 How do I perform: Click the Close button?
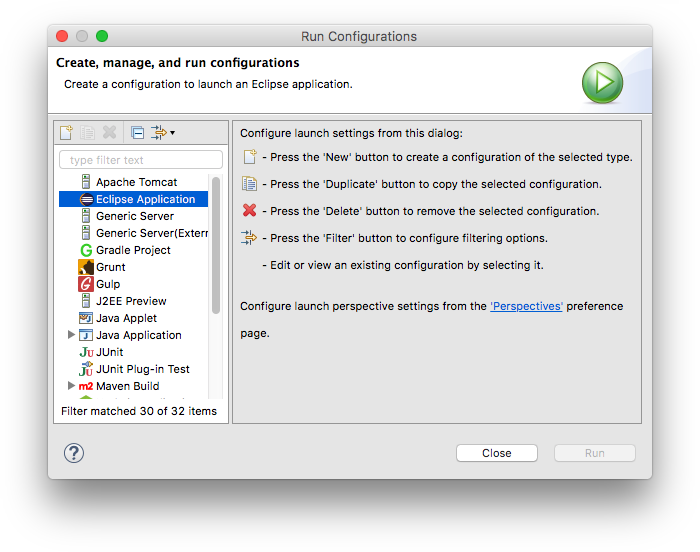click(x=496, y=453)
